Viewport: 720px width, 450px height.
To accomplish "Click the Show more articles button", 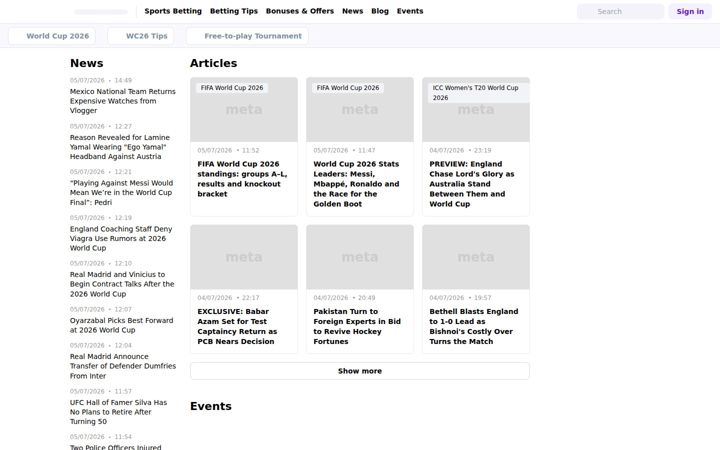I will click(x=360, y=371).
